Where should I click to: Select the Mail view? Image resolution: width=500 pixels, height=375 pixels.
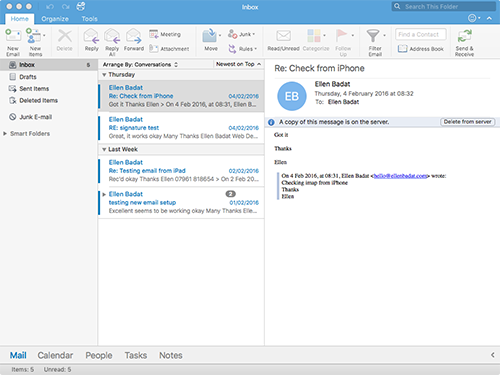(x=18, y=355)
